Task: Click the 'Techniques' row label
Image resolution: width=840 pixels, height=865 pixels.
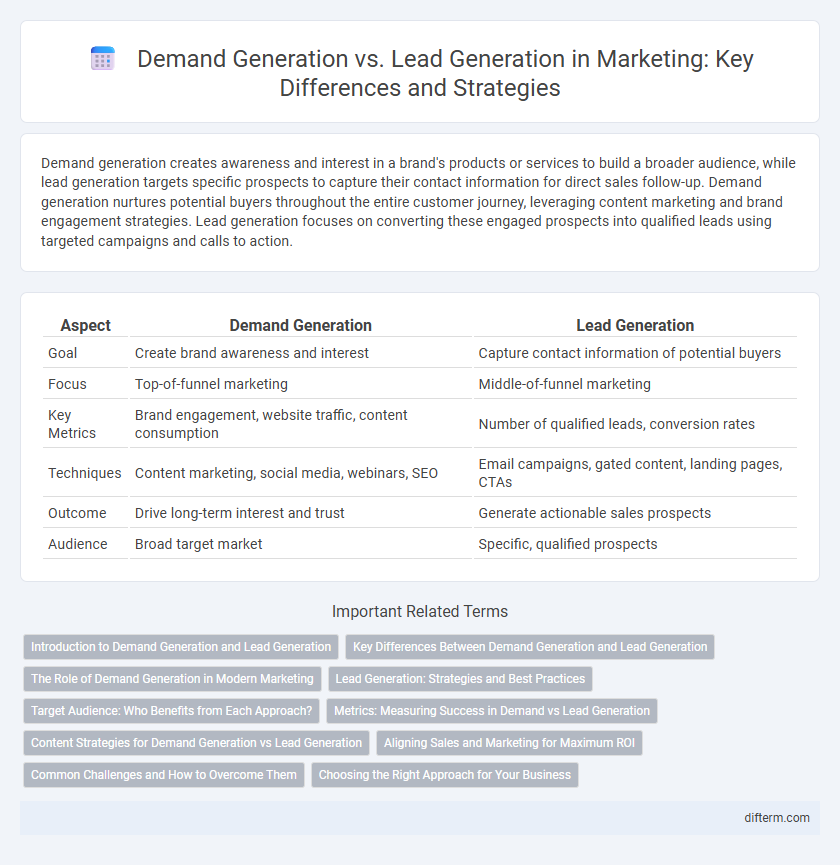Action: coord(84,473)
